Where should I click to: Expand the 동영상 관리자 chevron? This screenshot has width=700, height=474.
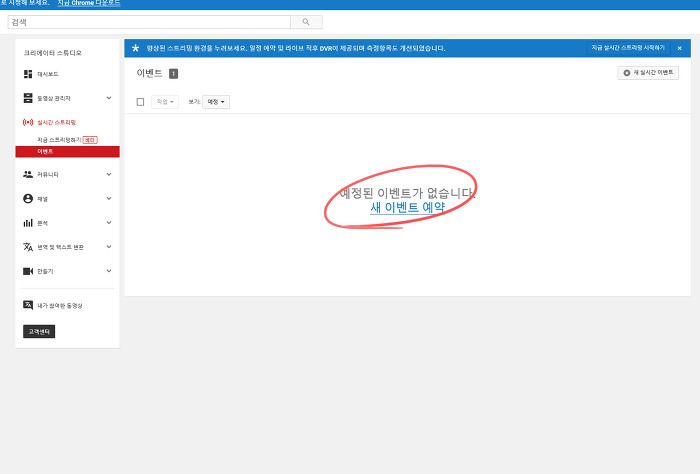click(109, 98)
